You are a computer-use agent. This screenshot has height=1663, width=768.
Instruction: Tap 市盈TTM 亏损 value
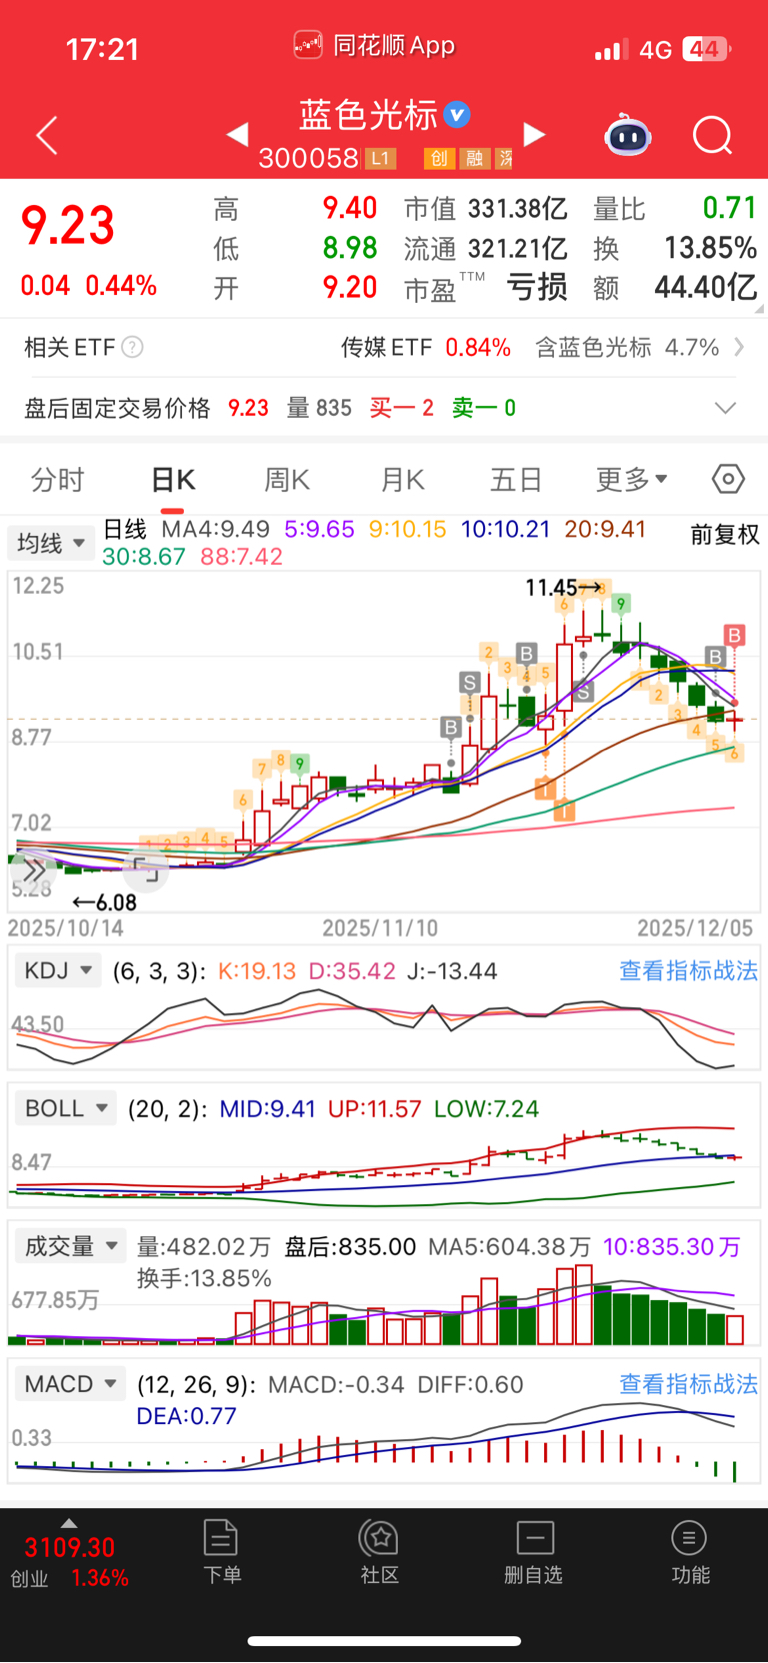point(537,288)
